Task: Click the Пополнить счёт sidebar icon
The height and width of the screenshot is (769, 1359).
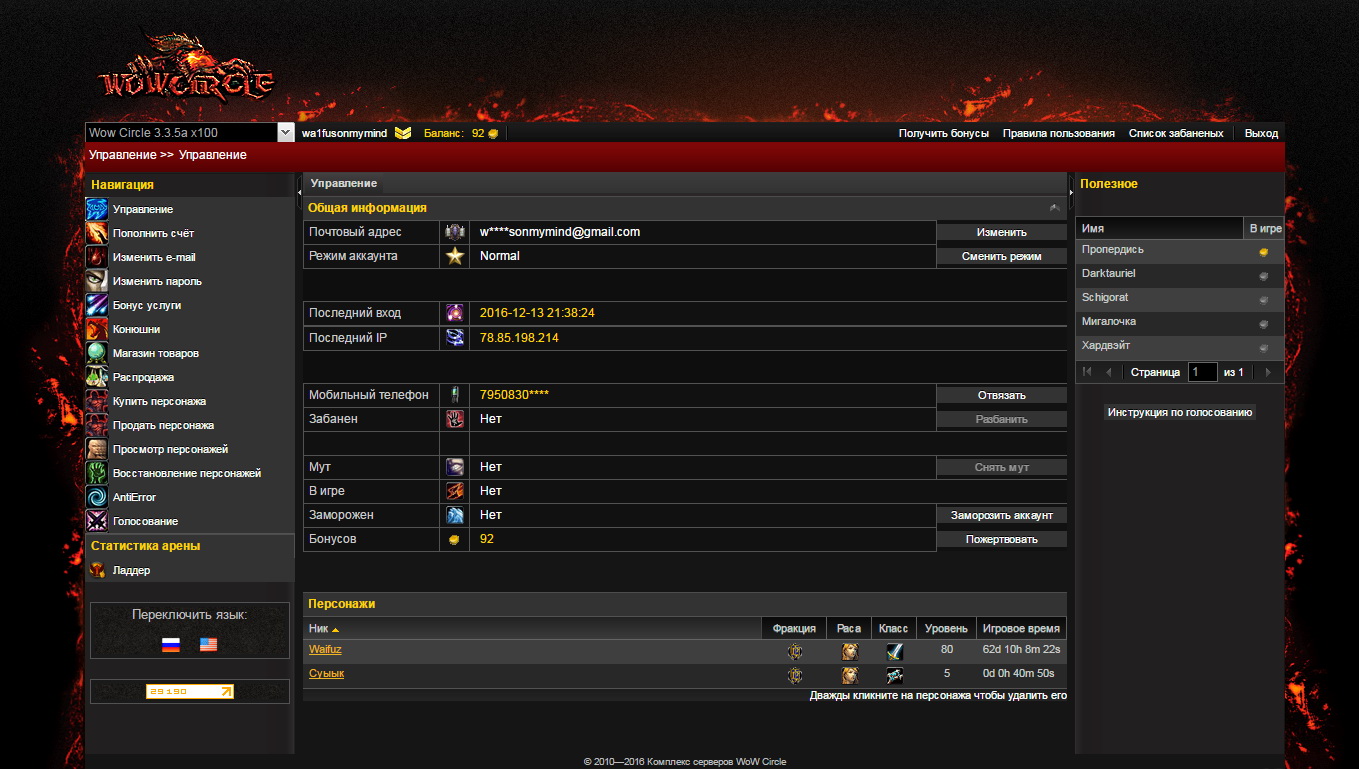Action: [97, 233]
